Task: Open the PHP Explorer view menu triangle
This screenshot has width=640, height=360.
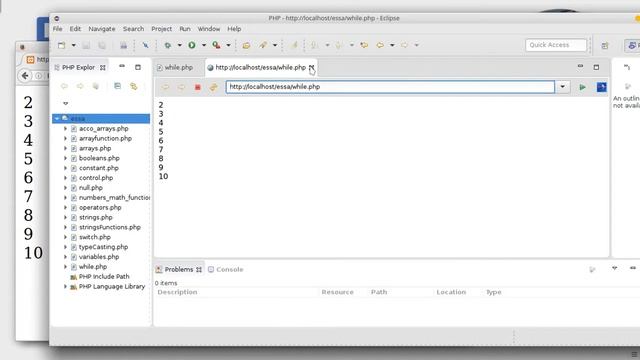Action: [x=65, y=103]
